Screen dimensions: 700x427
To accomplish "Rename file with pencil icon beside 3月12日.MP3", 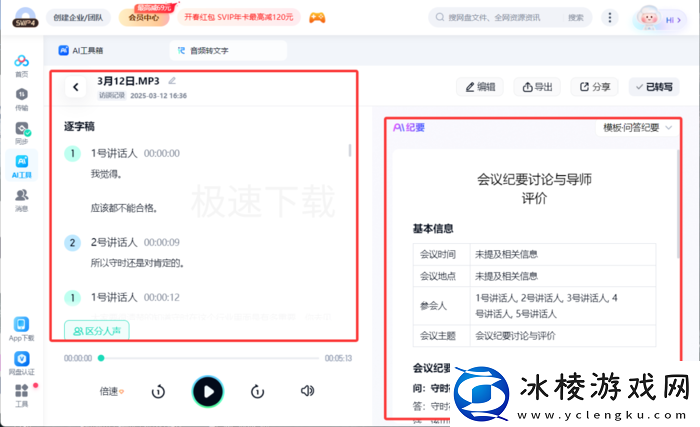I will [172, 81].
